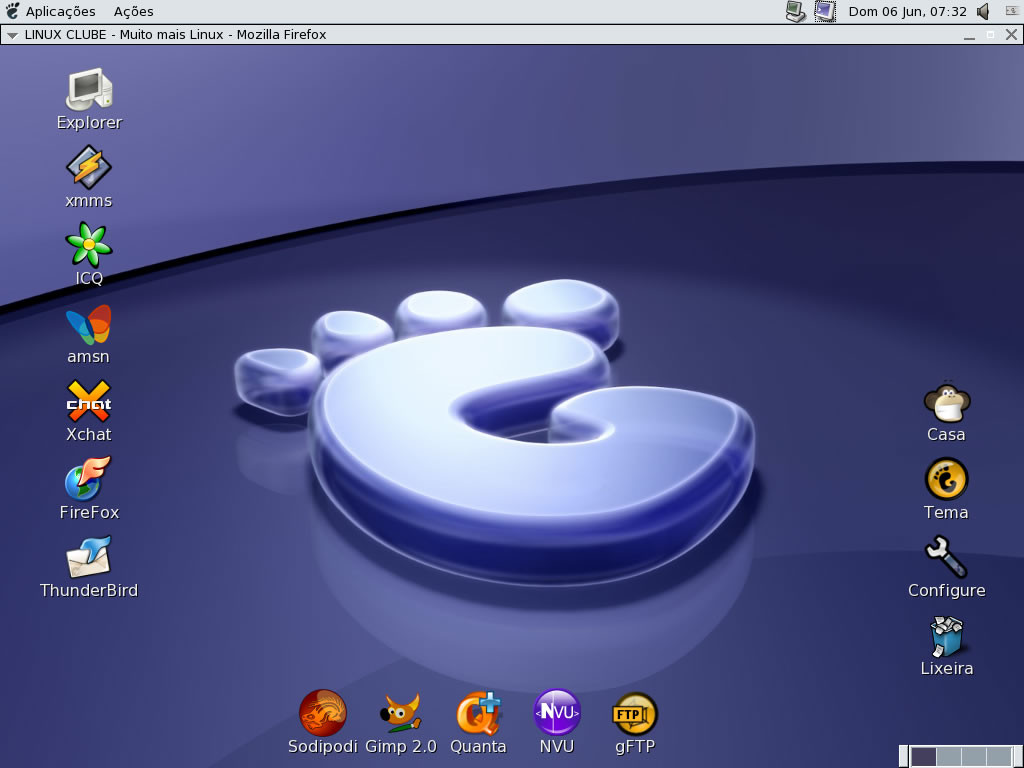1024x768 pixels.
Task: Close the Mozilla Firefox window
Action: pos(1011,35)
